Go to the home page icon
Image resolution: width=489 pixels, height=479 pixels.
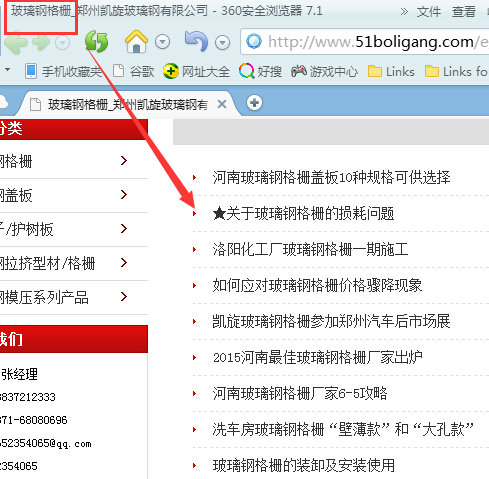point(136,41)
